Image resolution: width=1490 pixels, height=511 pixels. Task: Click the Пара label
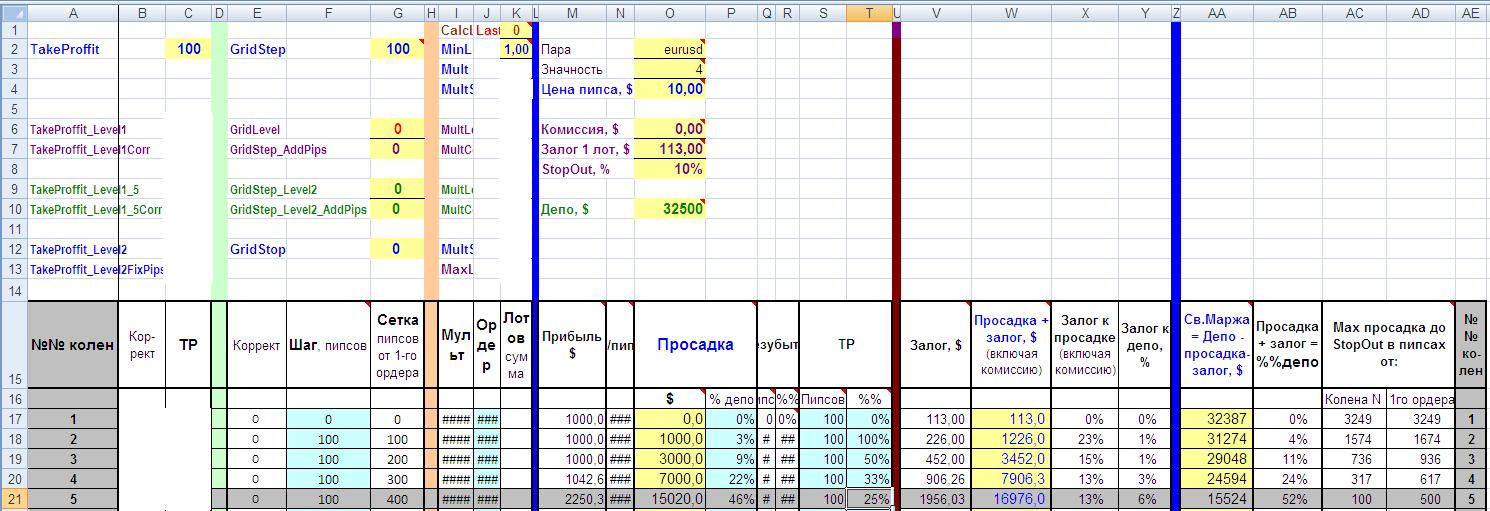point(556,49)
